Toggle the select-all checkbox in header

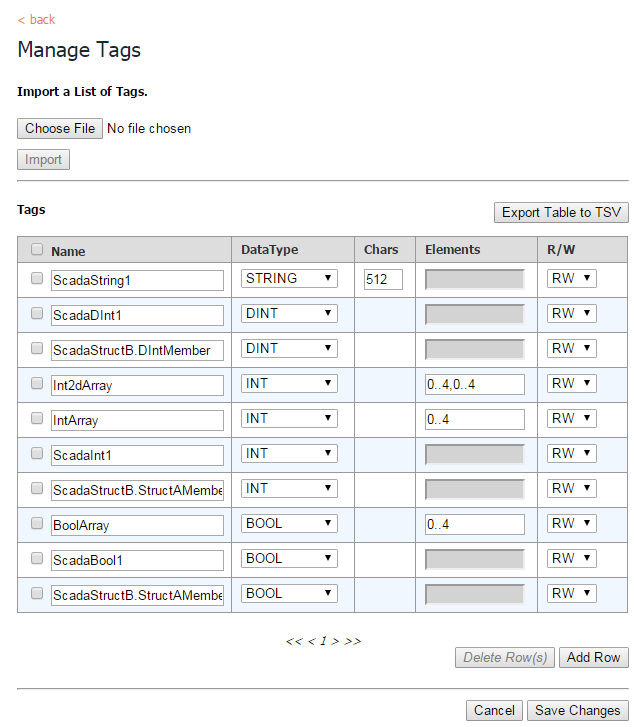[37, 249]
